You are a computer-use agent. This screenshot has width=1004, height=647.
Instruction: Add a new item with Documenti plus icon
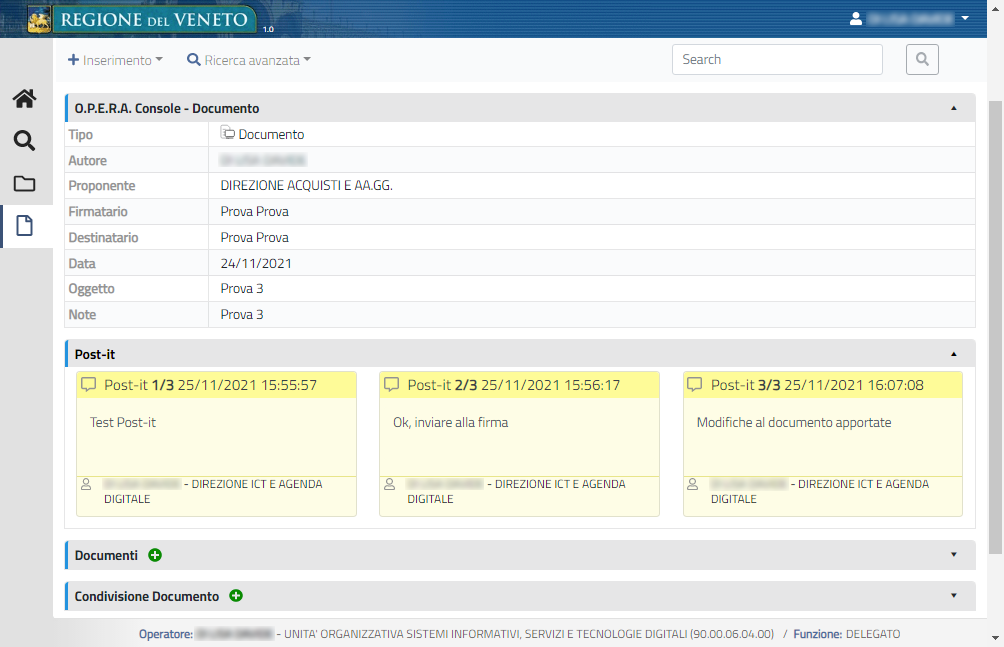coord(155,555)
